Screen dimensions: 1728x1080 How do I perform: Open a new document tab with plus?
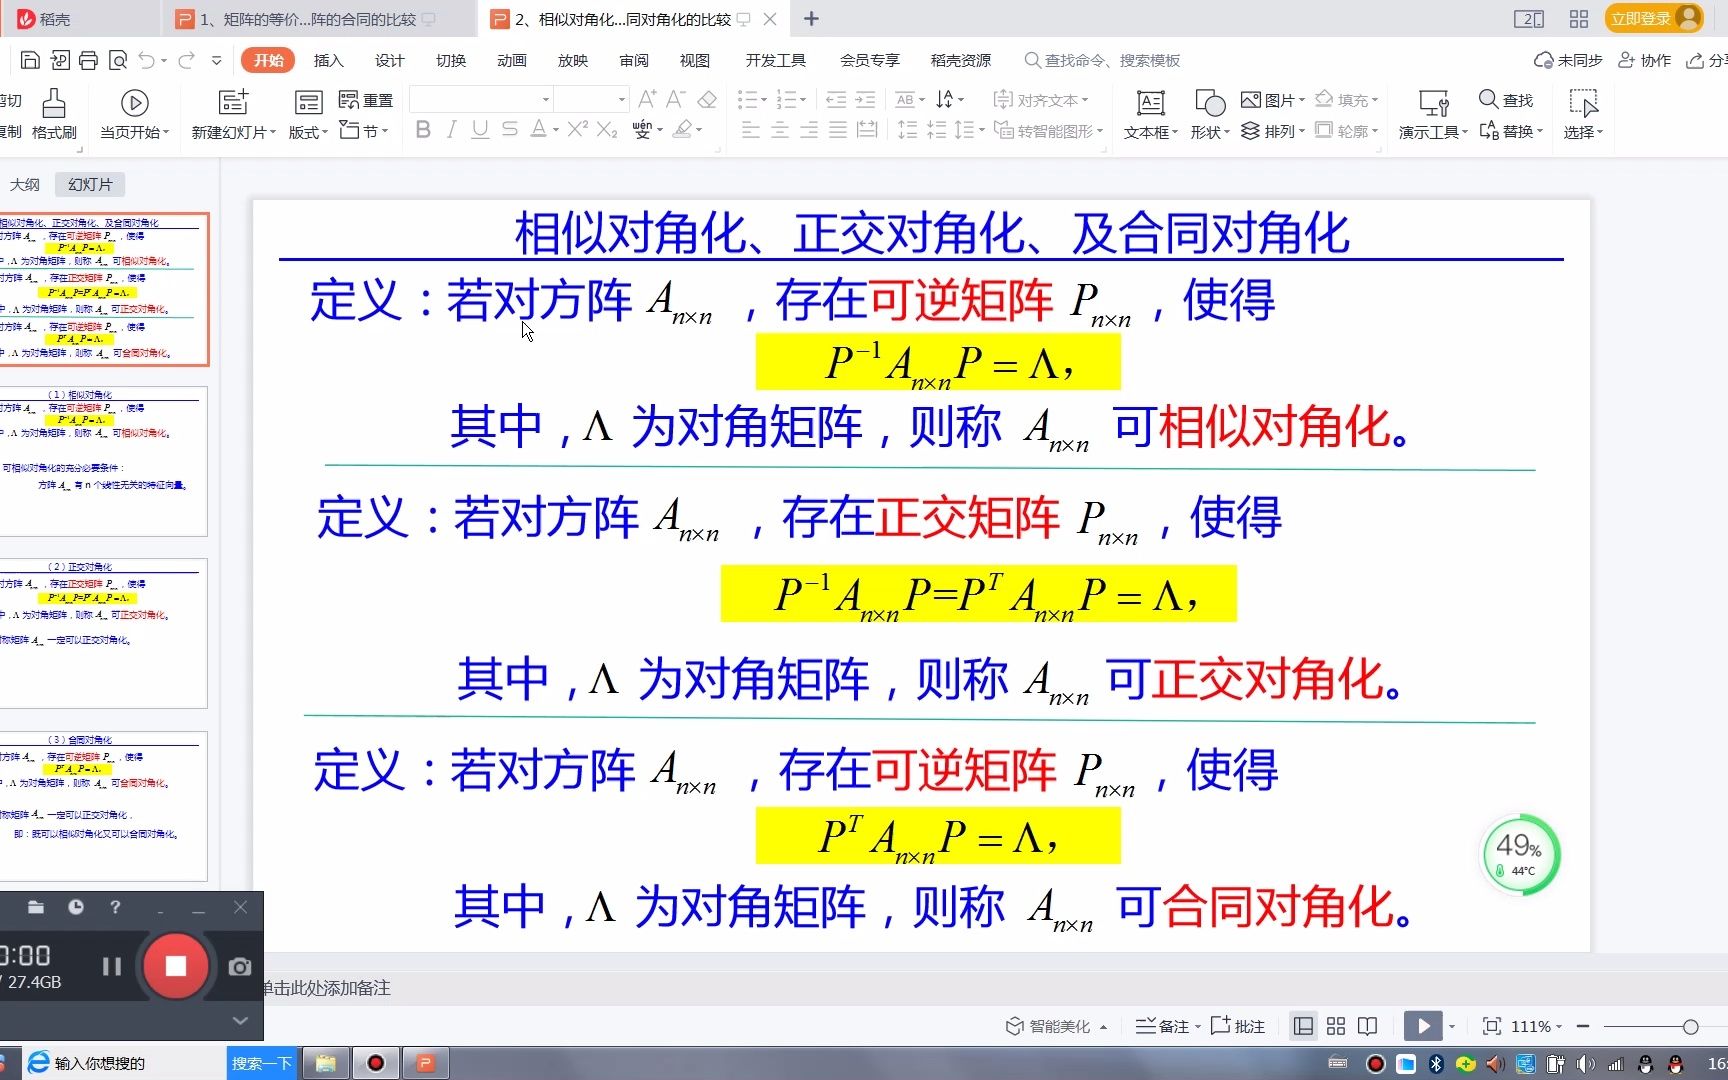pos(811,19)
